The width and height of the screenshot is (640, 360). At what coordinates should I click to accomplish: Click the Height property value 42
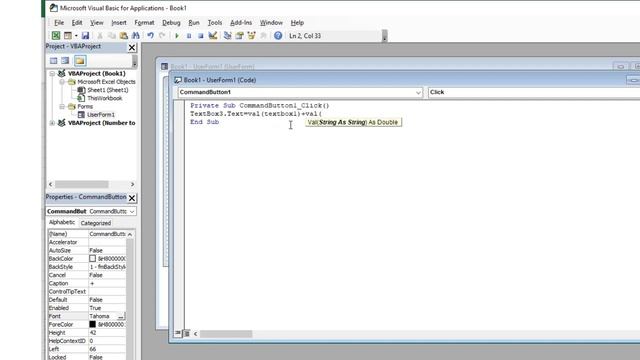(x=107, y=333)
